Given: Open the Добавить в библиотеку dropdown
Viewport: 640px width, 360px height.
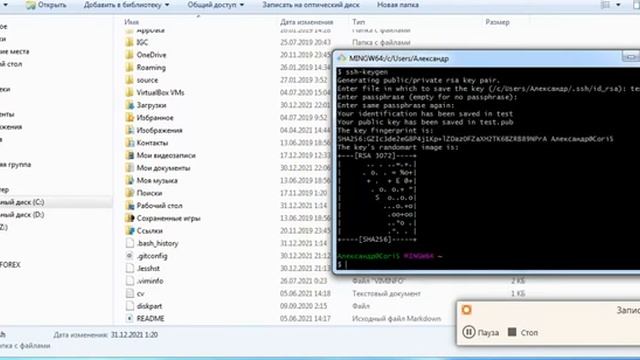Looking at the screenshot, I should (x=127, y=5).
